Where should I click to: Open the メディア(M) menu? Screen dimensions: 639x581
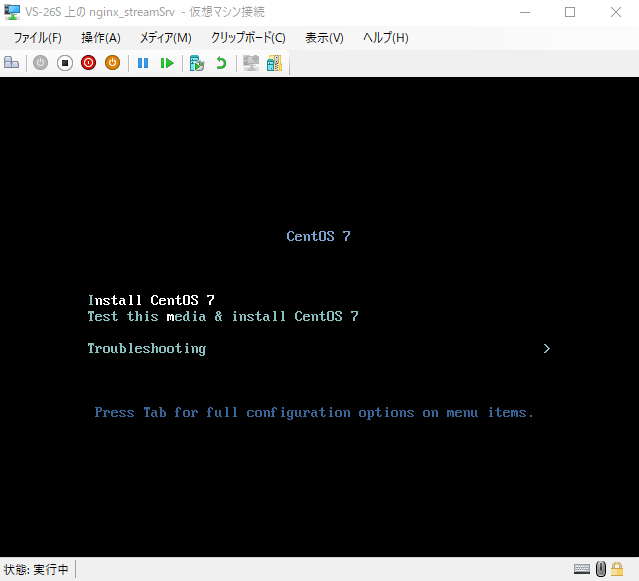(165, 38)
